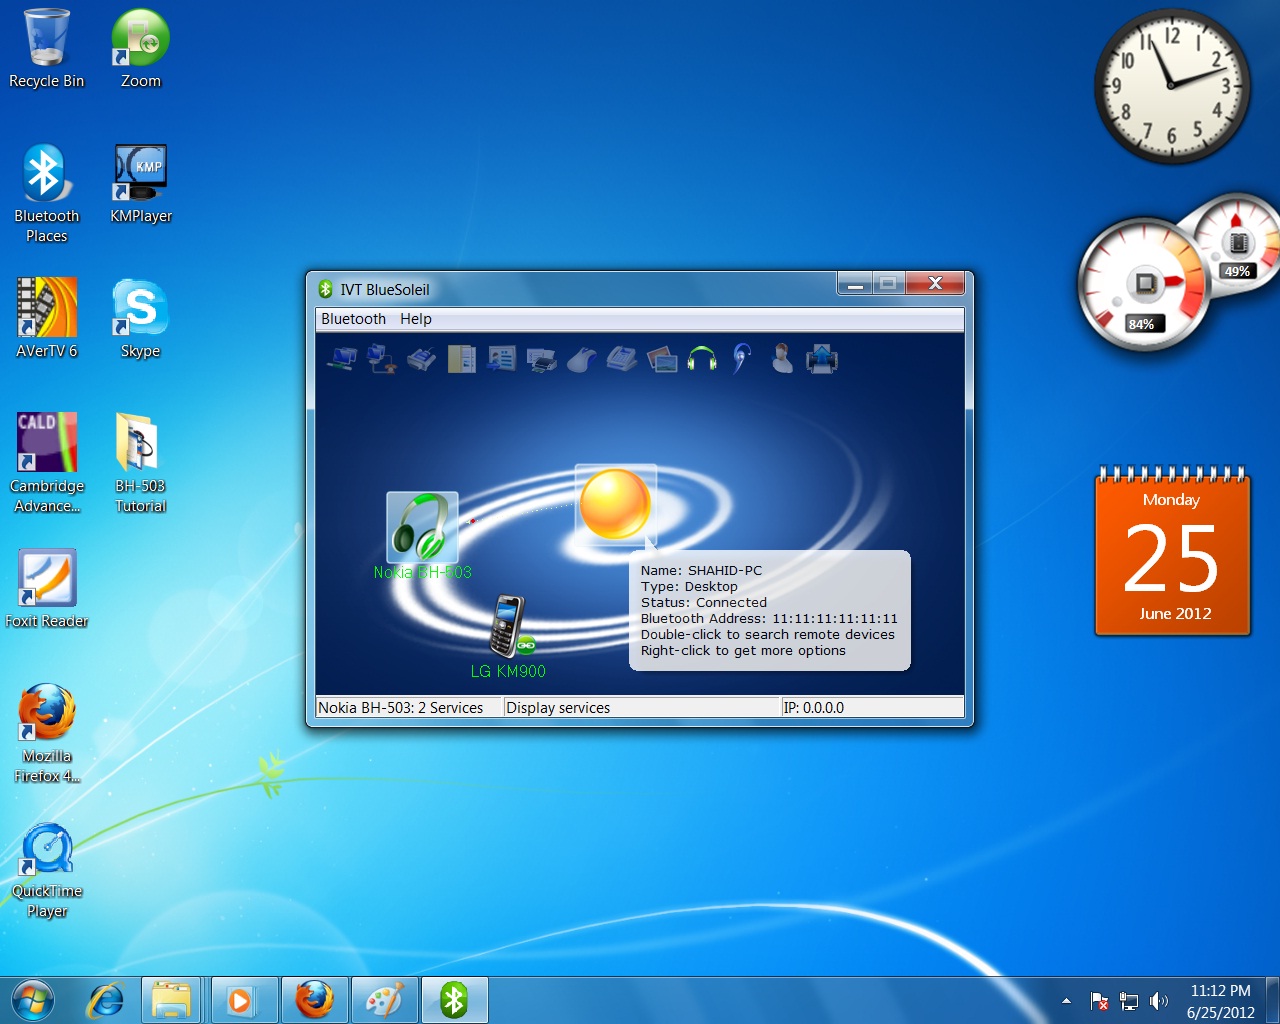This screenshot has height=1024, width=1280.
Task: Select the Bluetooth Serial Port service icon
Action: 422,358
